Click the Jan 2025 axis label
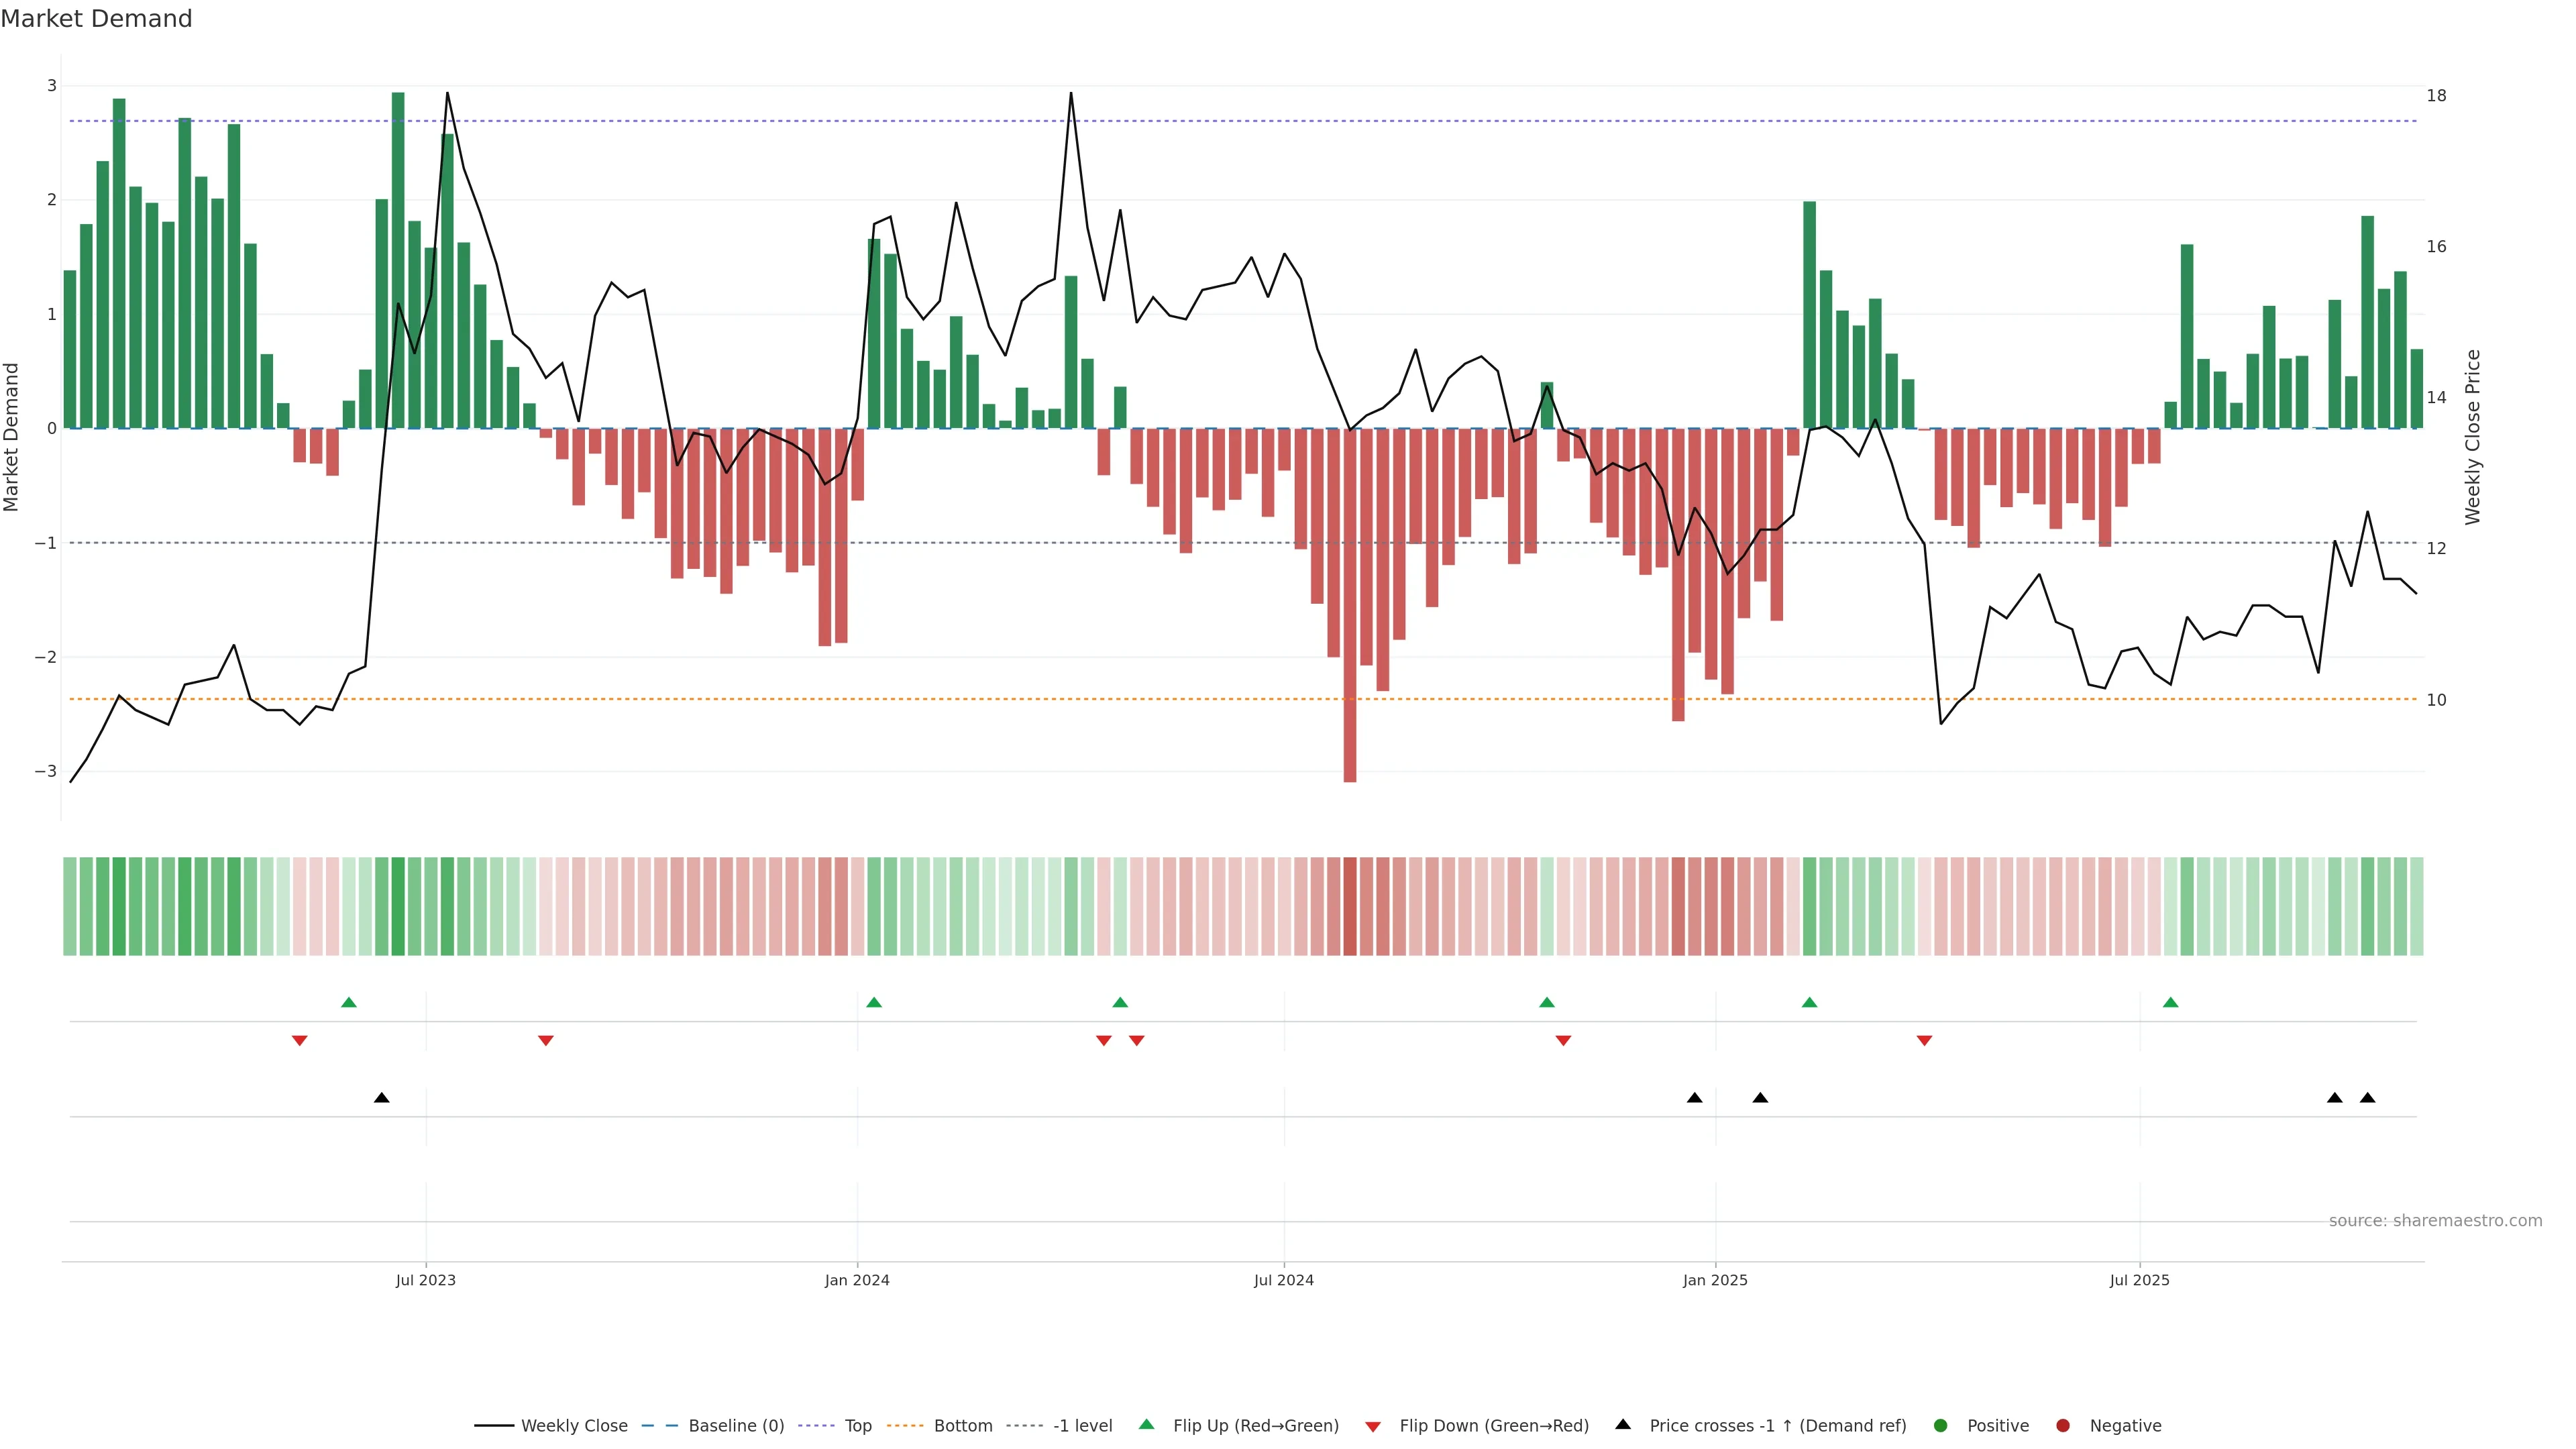The width and height of the screenshot is (2576, 1449). [1715, 1280]
